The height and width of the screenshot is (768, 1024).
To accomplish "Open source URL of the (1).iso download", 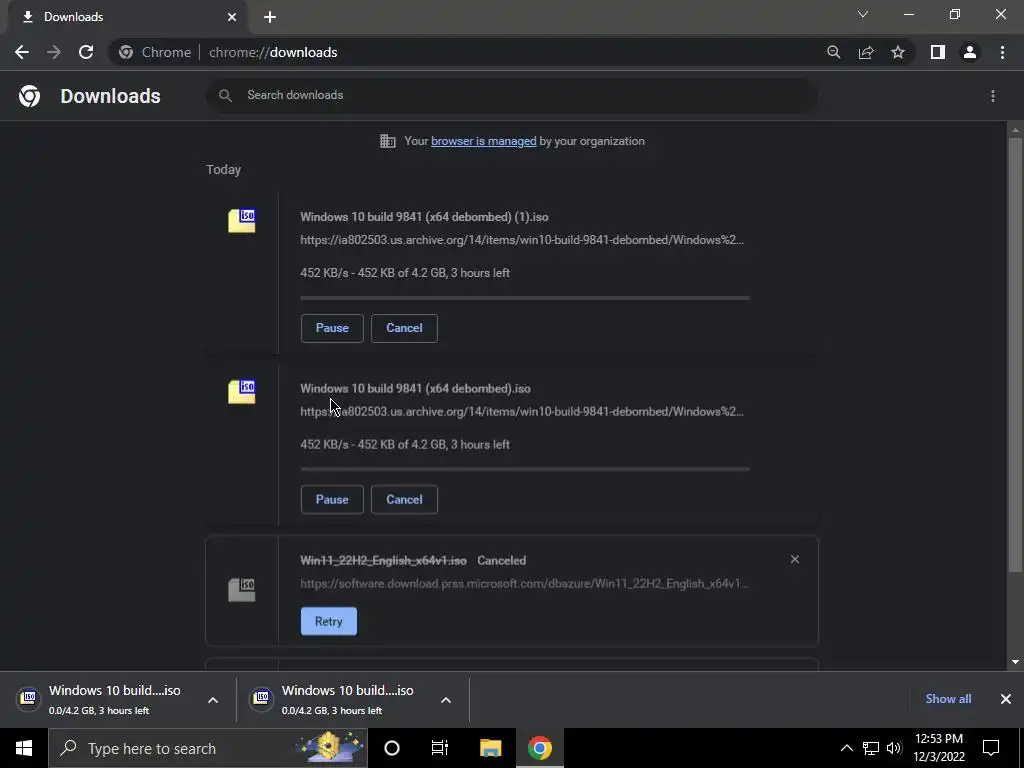I will [522, 240].
